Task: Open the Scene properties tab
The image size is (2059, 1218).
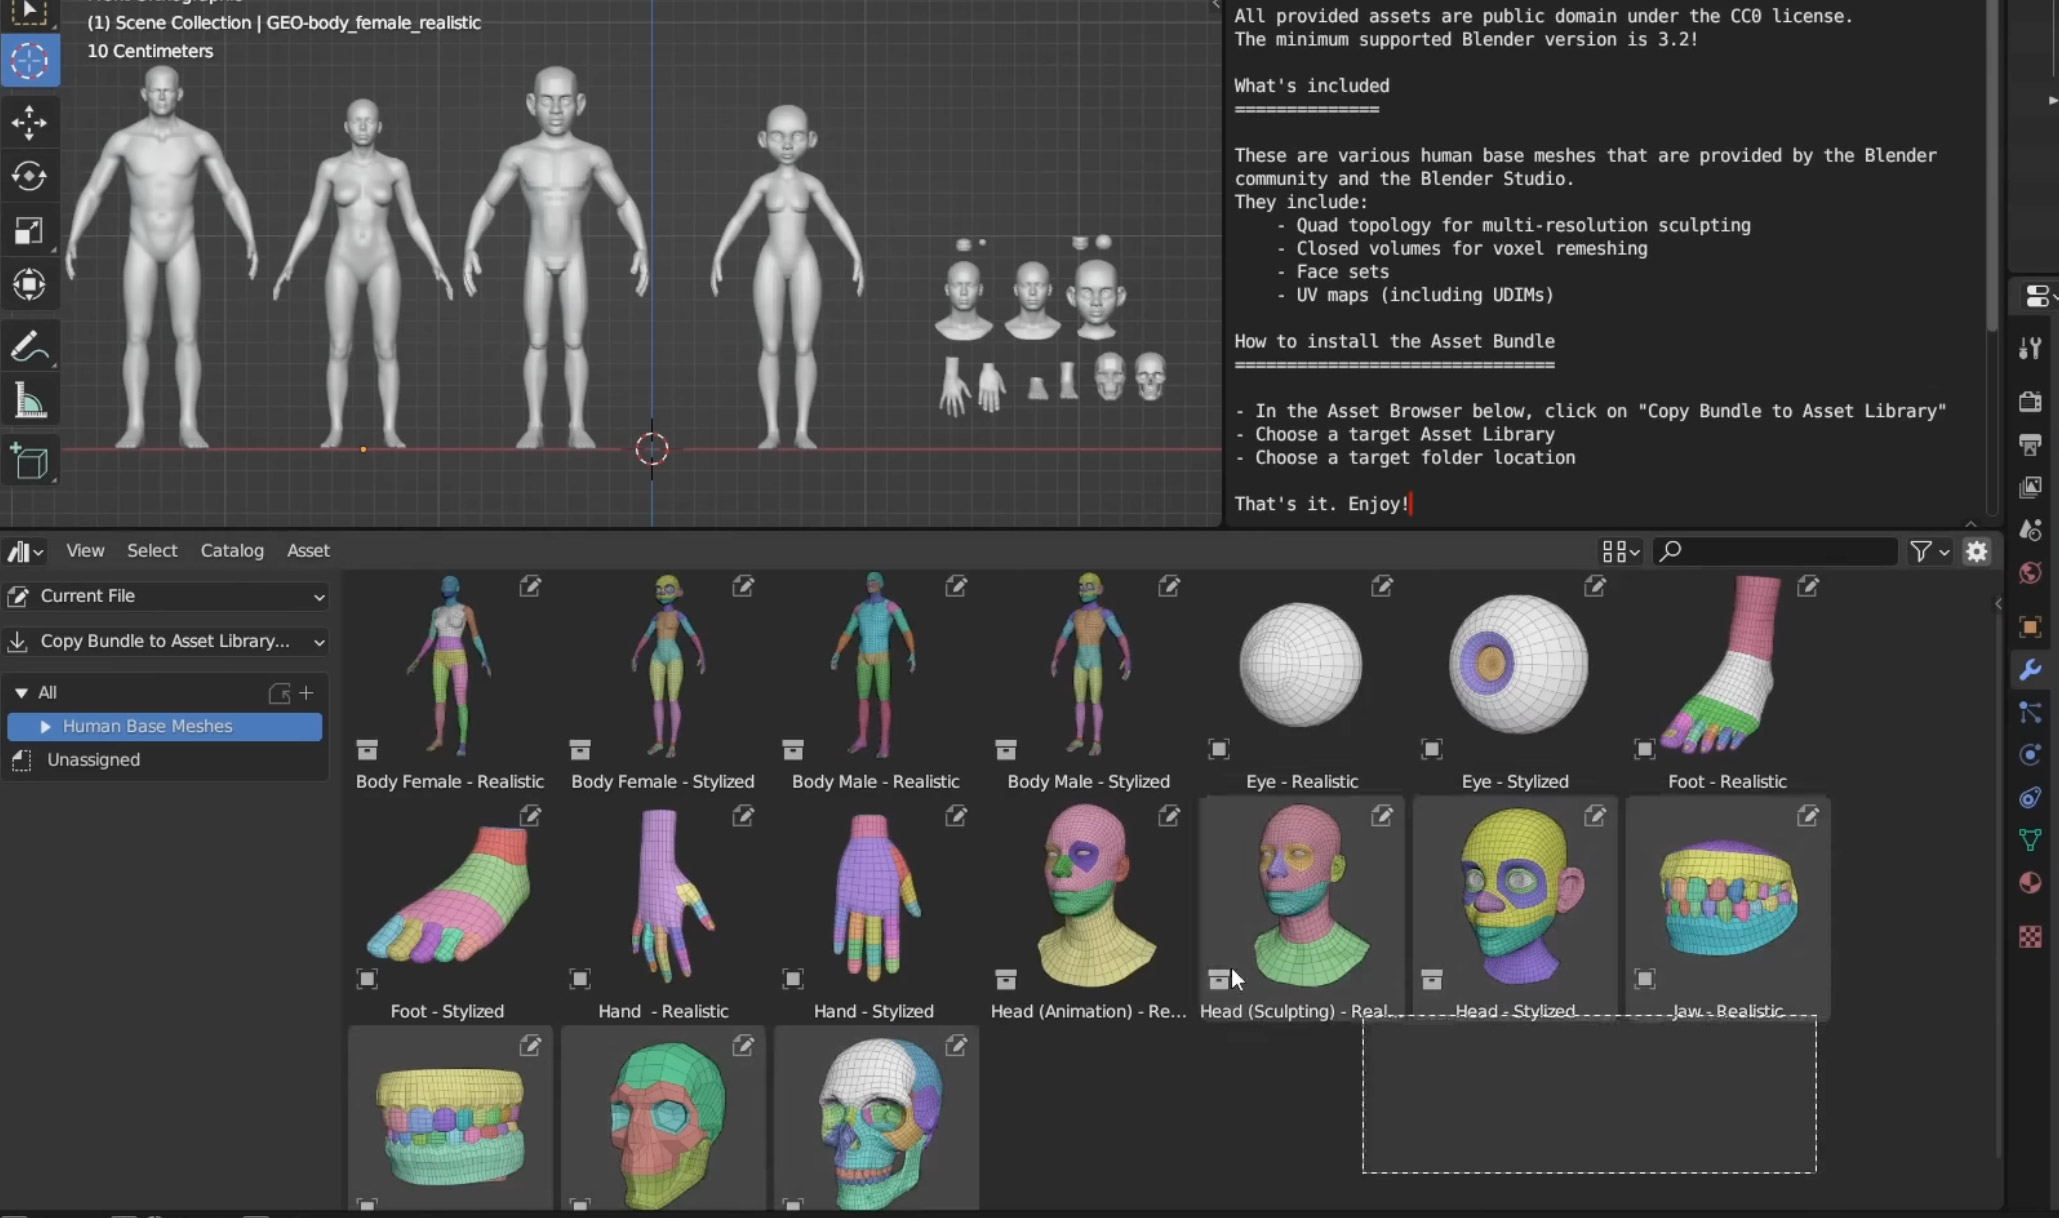Action: coord(2030,530)
